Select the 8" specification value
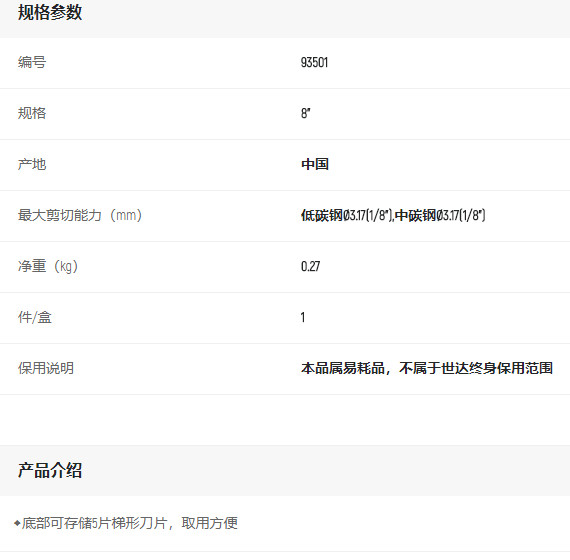This screenshot has width=570, height=560. (x=306, y=113)
